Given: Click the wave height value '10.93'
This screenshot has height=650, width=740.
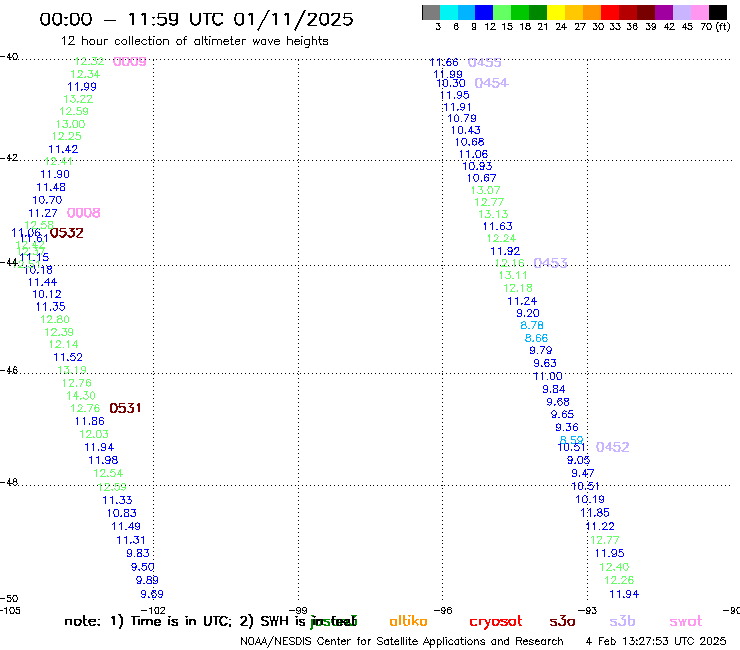Looking at the screenshot, I should pyautogui.click(x=477, y=166).
